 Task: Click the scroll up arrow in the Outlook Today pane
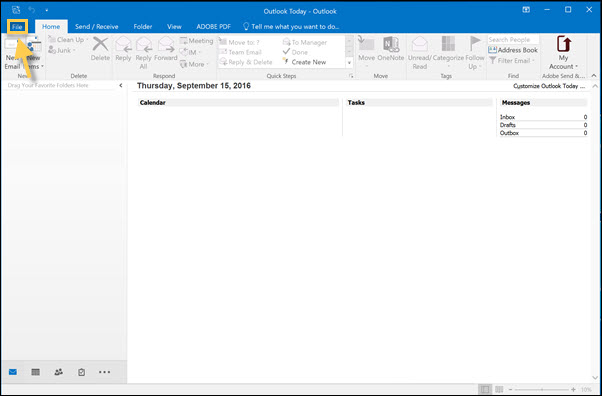click(595, 86)
